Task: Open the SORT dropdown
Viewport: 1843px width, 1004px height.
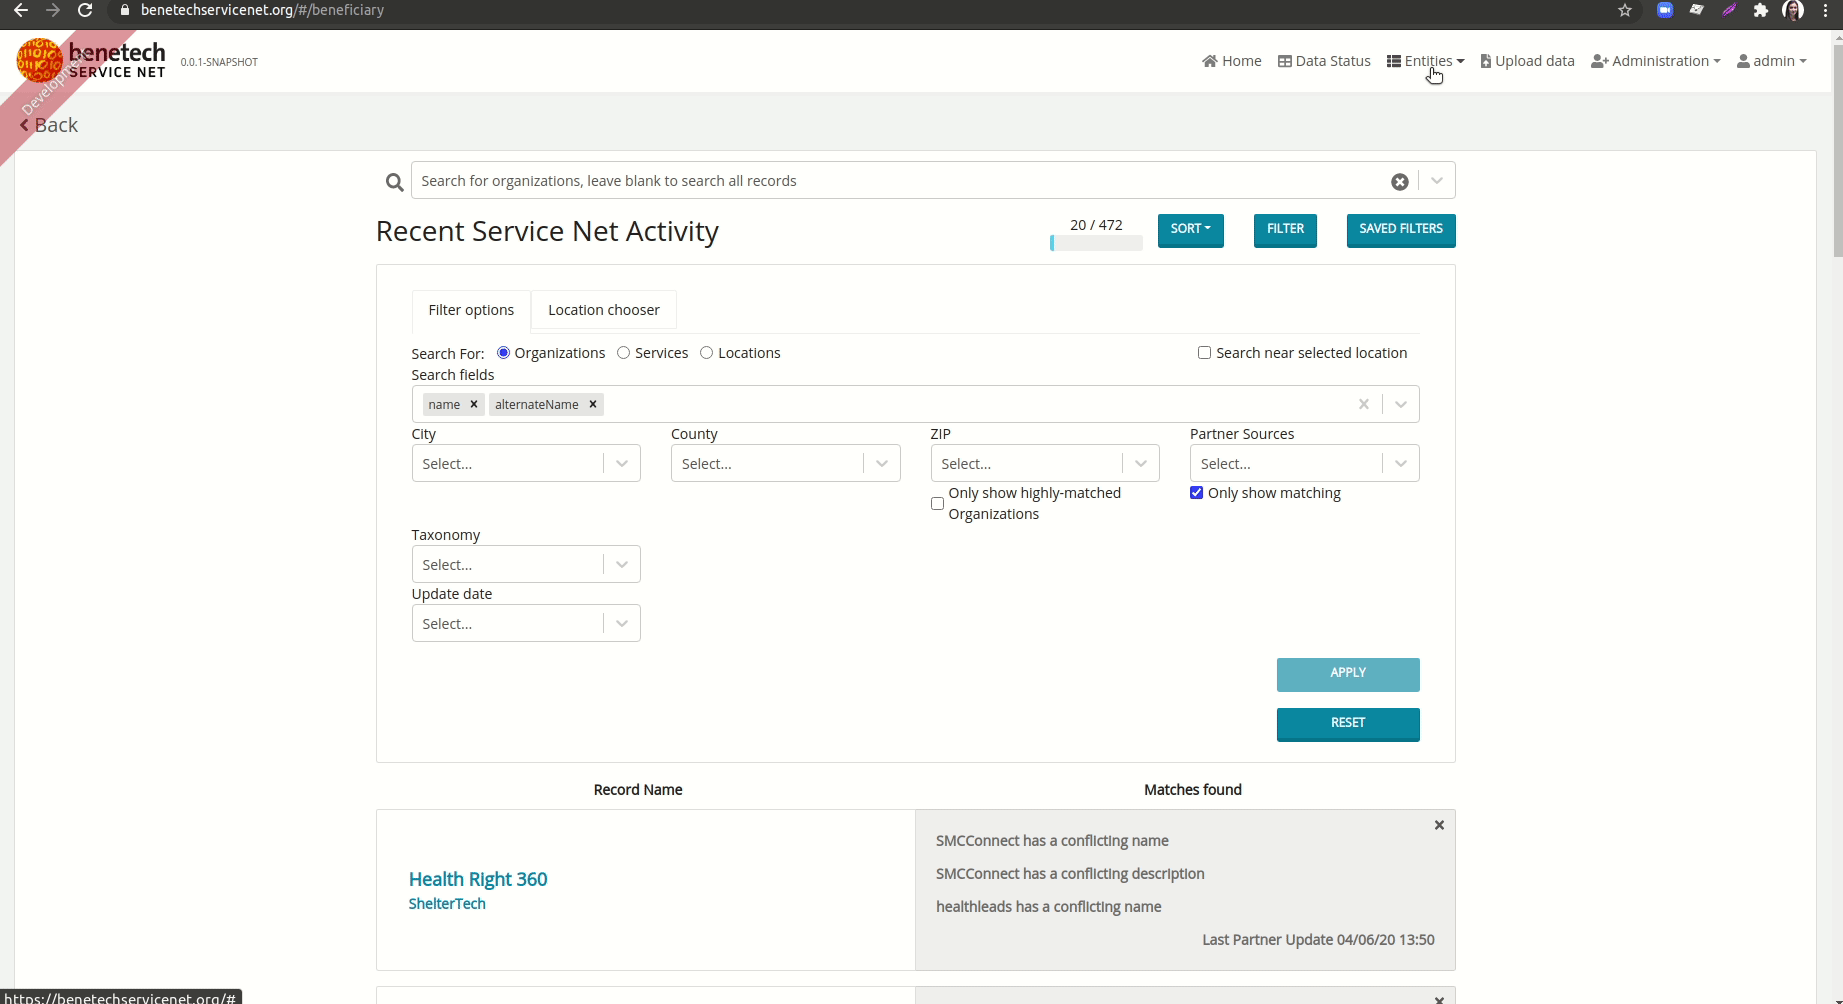Action: tap(1190, 230)
